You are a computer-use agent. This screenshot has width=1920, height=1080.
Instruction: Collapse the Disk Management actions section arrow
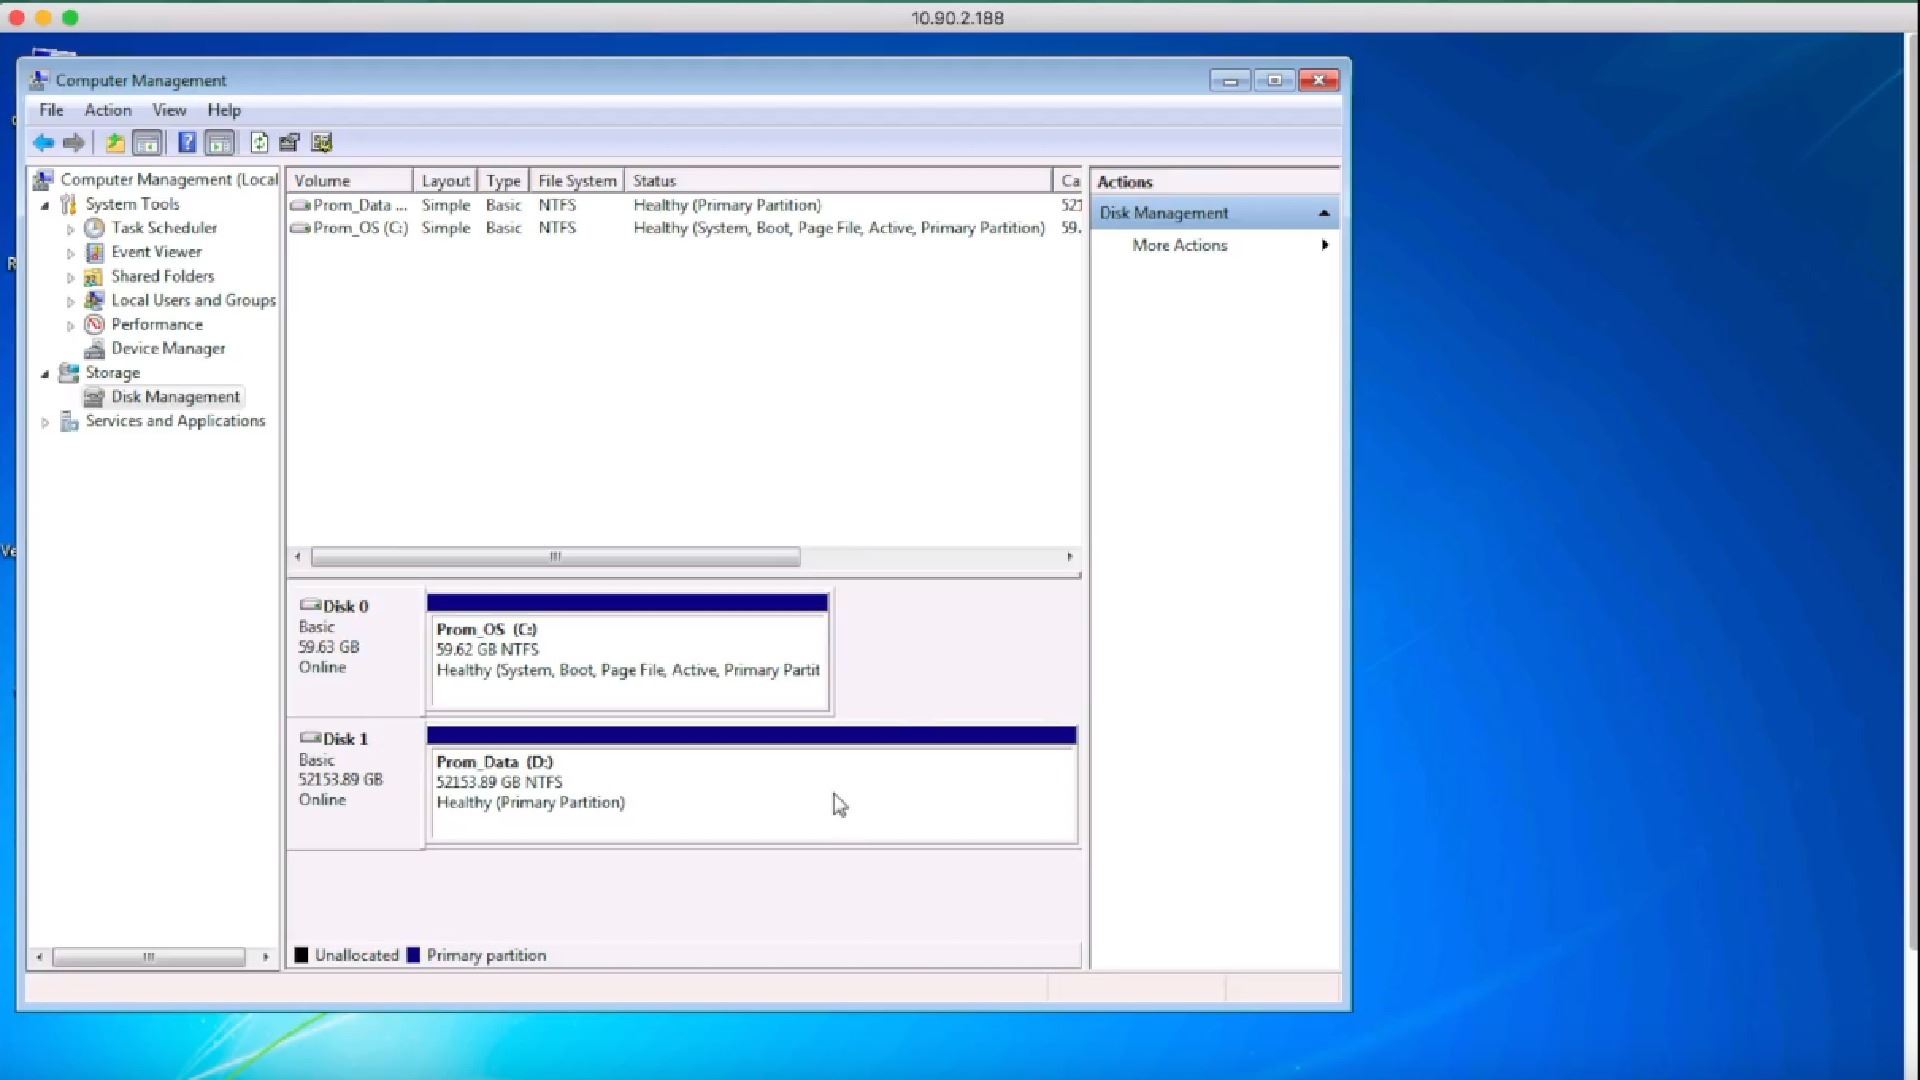pyautogui.click(x=1324, y=213)
